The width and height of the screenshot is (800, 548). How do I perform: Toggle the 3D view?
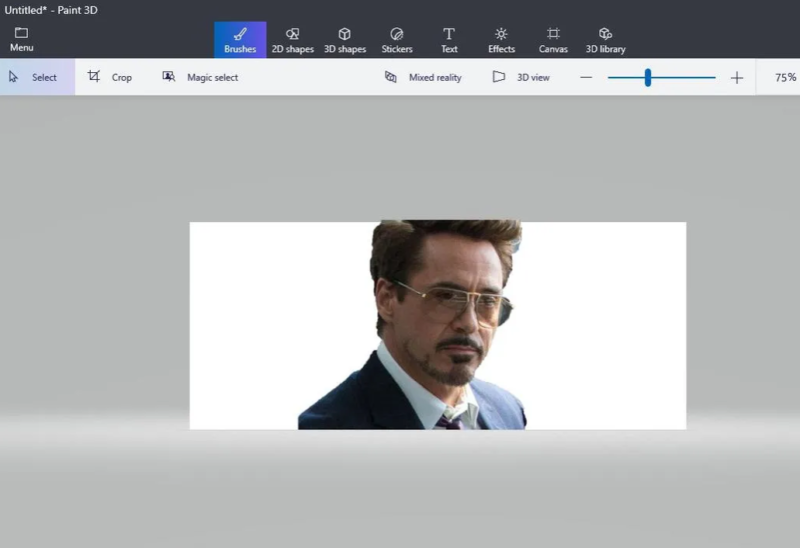521,77
